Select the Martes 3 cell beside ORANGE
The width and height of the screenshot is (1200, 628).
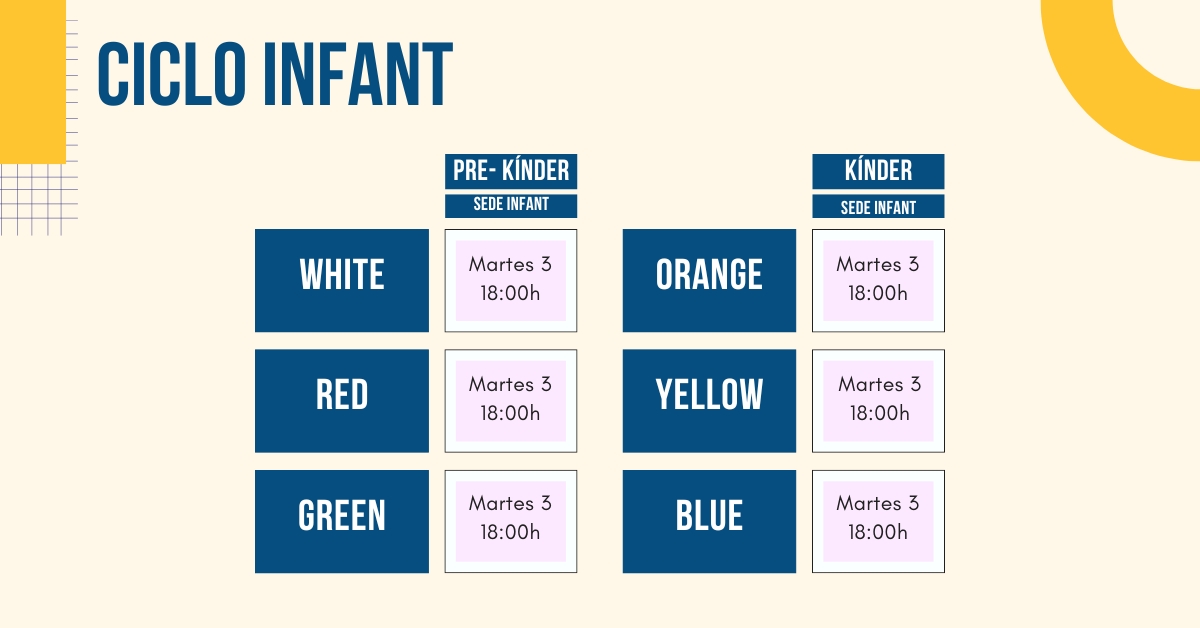[878, 280]
